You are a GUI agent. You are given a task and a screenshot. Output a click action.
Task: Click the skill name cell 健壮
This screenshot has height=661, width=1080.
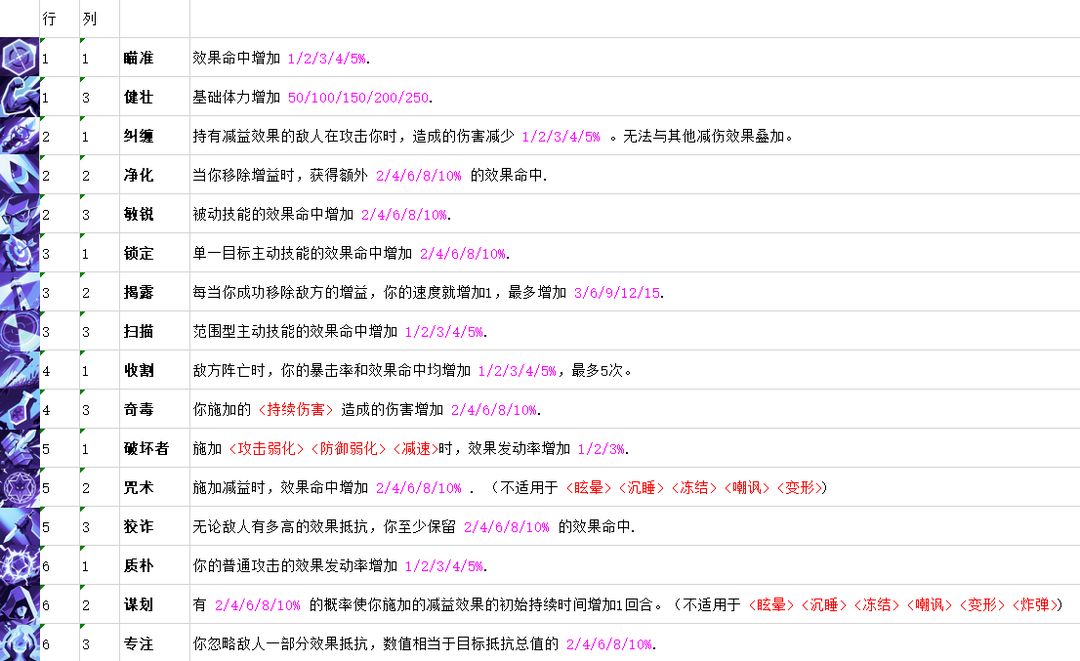[154, 96]
